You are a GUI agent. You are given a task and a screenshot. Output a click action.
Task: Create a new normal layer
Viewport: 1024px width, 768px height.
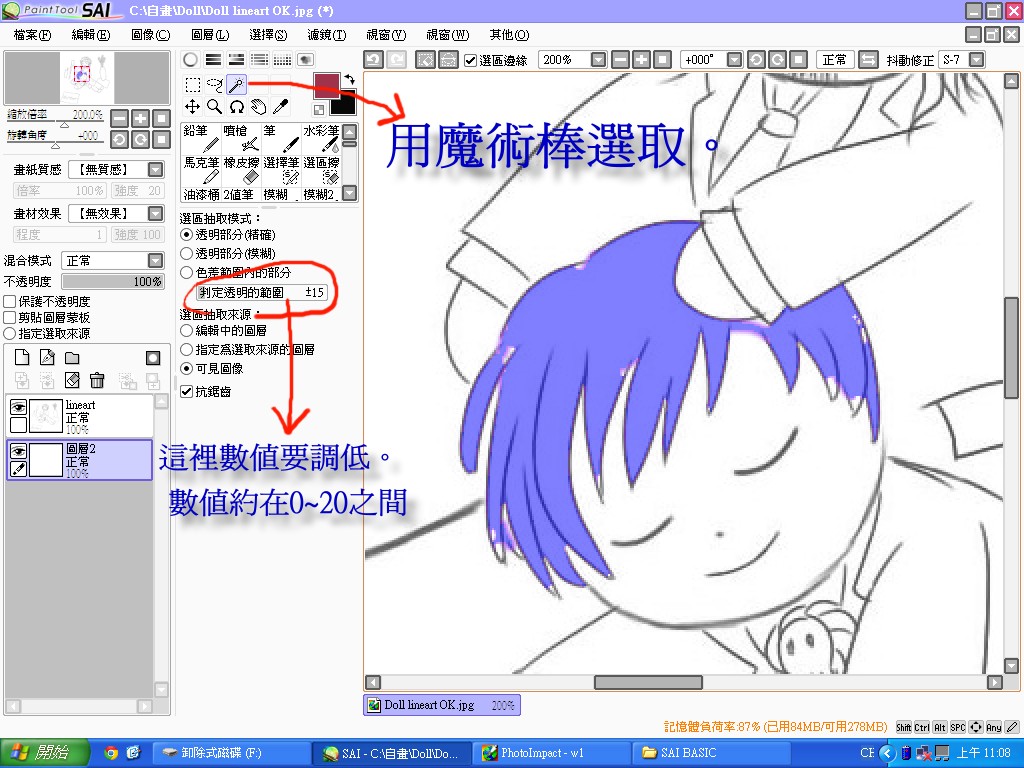(22, 357)
